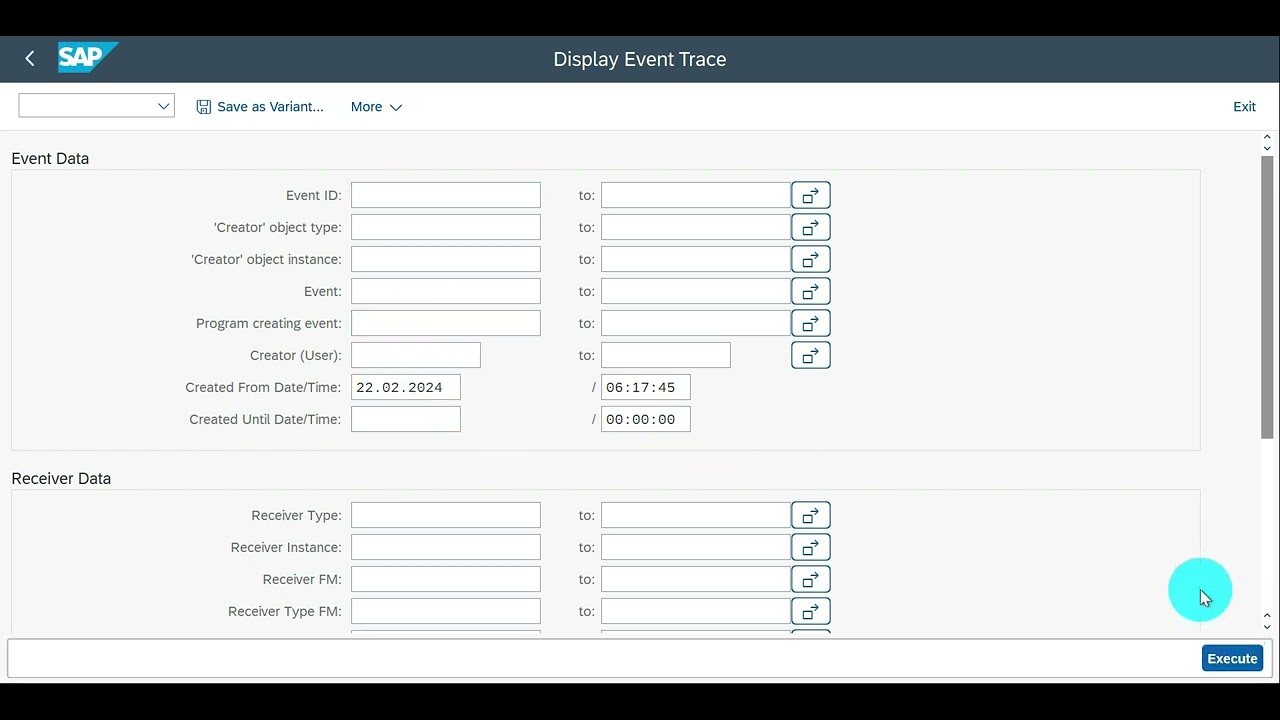This screenshot has width=1280, height=720.
Task: Click the scroll-up arrows at top right
Action: [1267, 142]
